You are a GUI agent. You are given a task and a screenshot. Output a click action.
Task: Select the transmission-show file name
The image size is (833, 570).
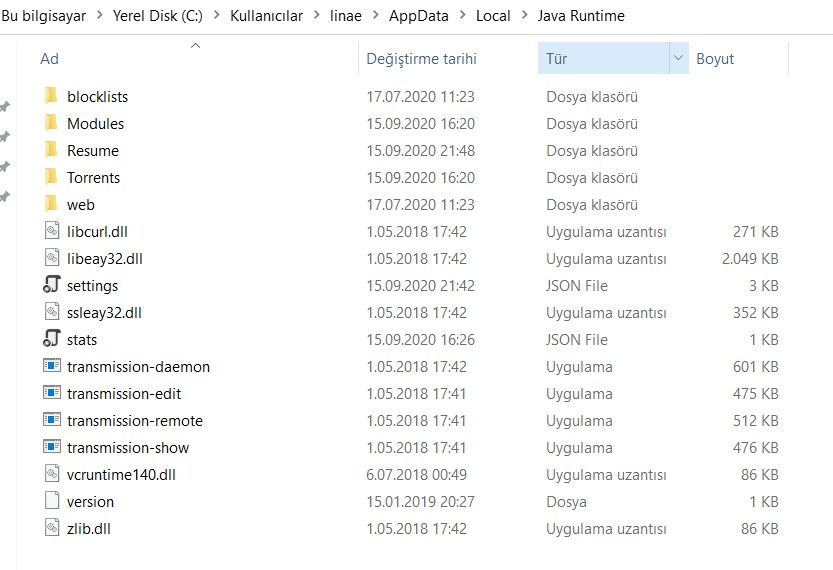point(128,448)
